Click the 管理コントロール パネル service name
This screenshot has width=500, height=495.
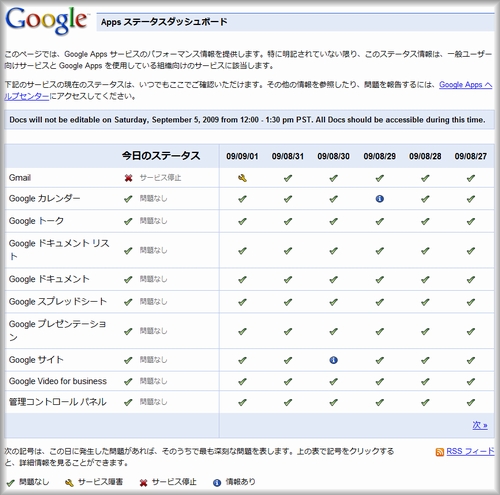click(x=58, y=402)
